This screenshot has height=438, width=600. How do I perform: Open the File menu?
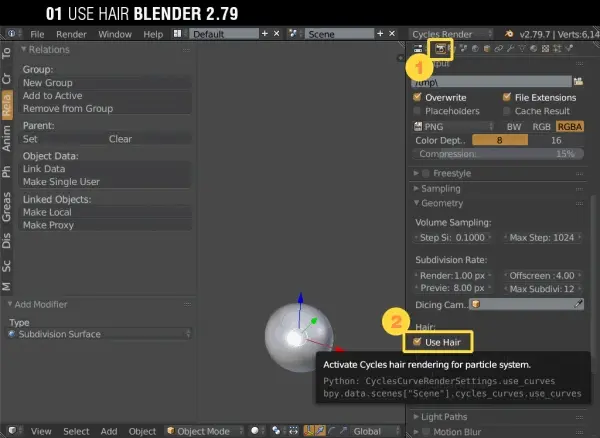tap(37, 34)
